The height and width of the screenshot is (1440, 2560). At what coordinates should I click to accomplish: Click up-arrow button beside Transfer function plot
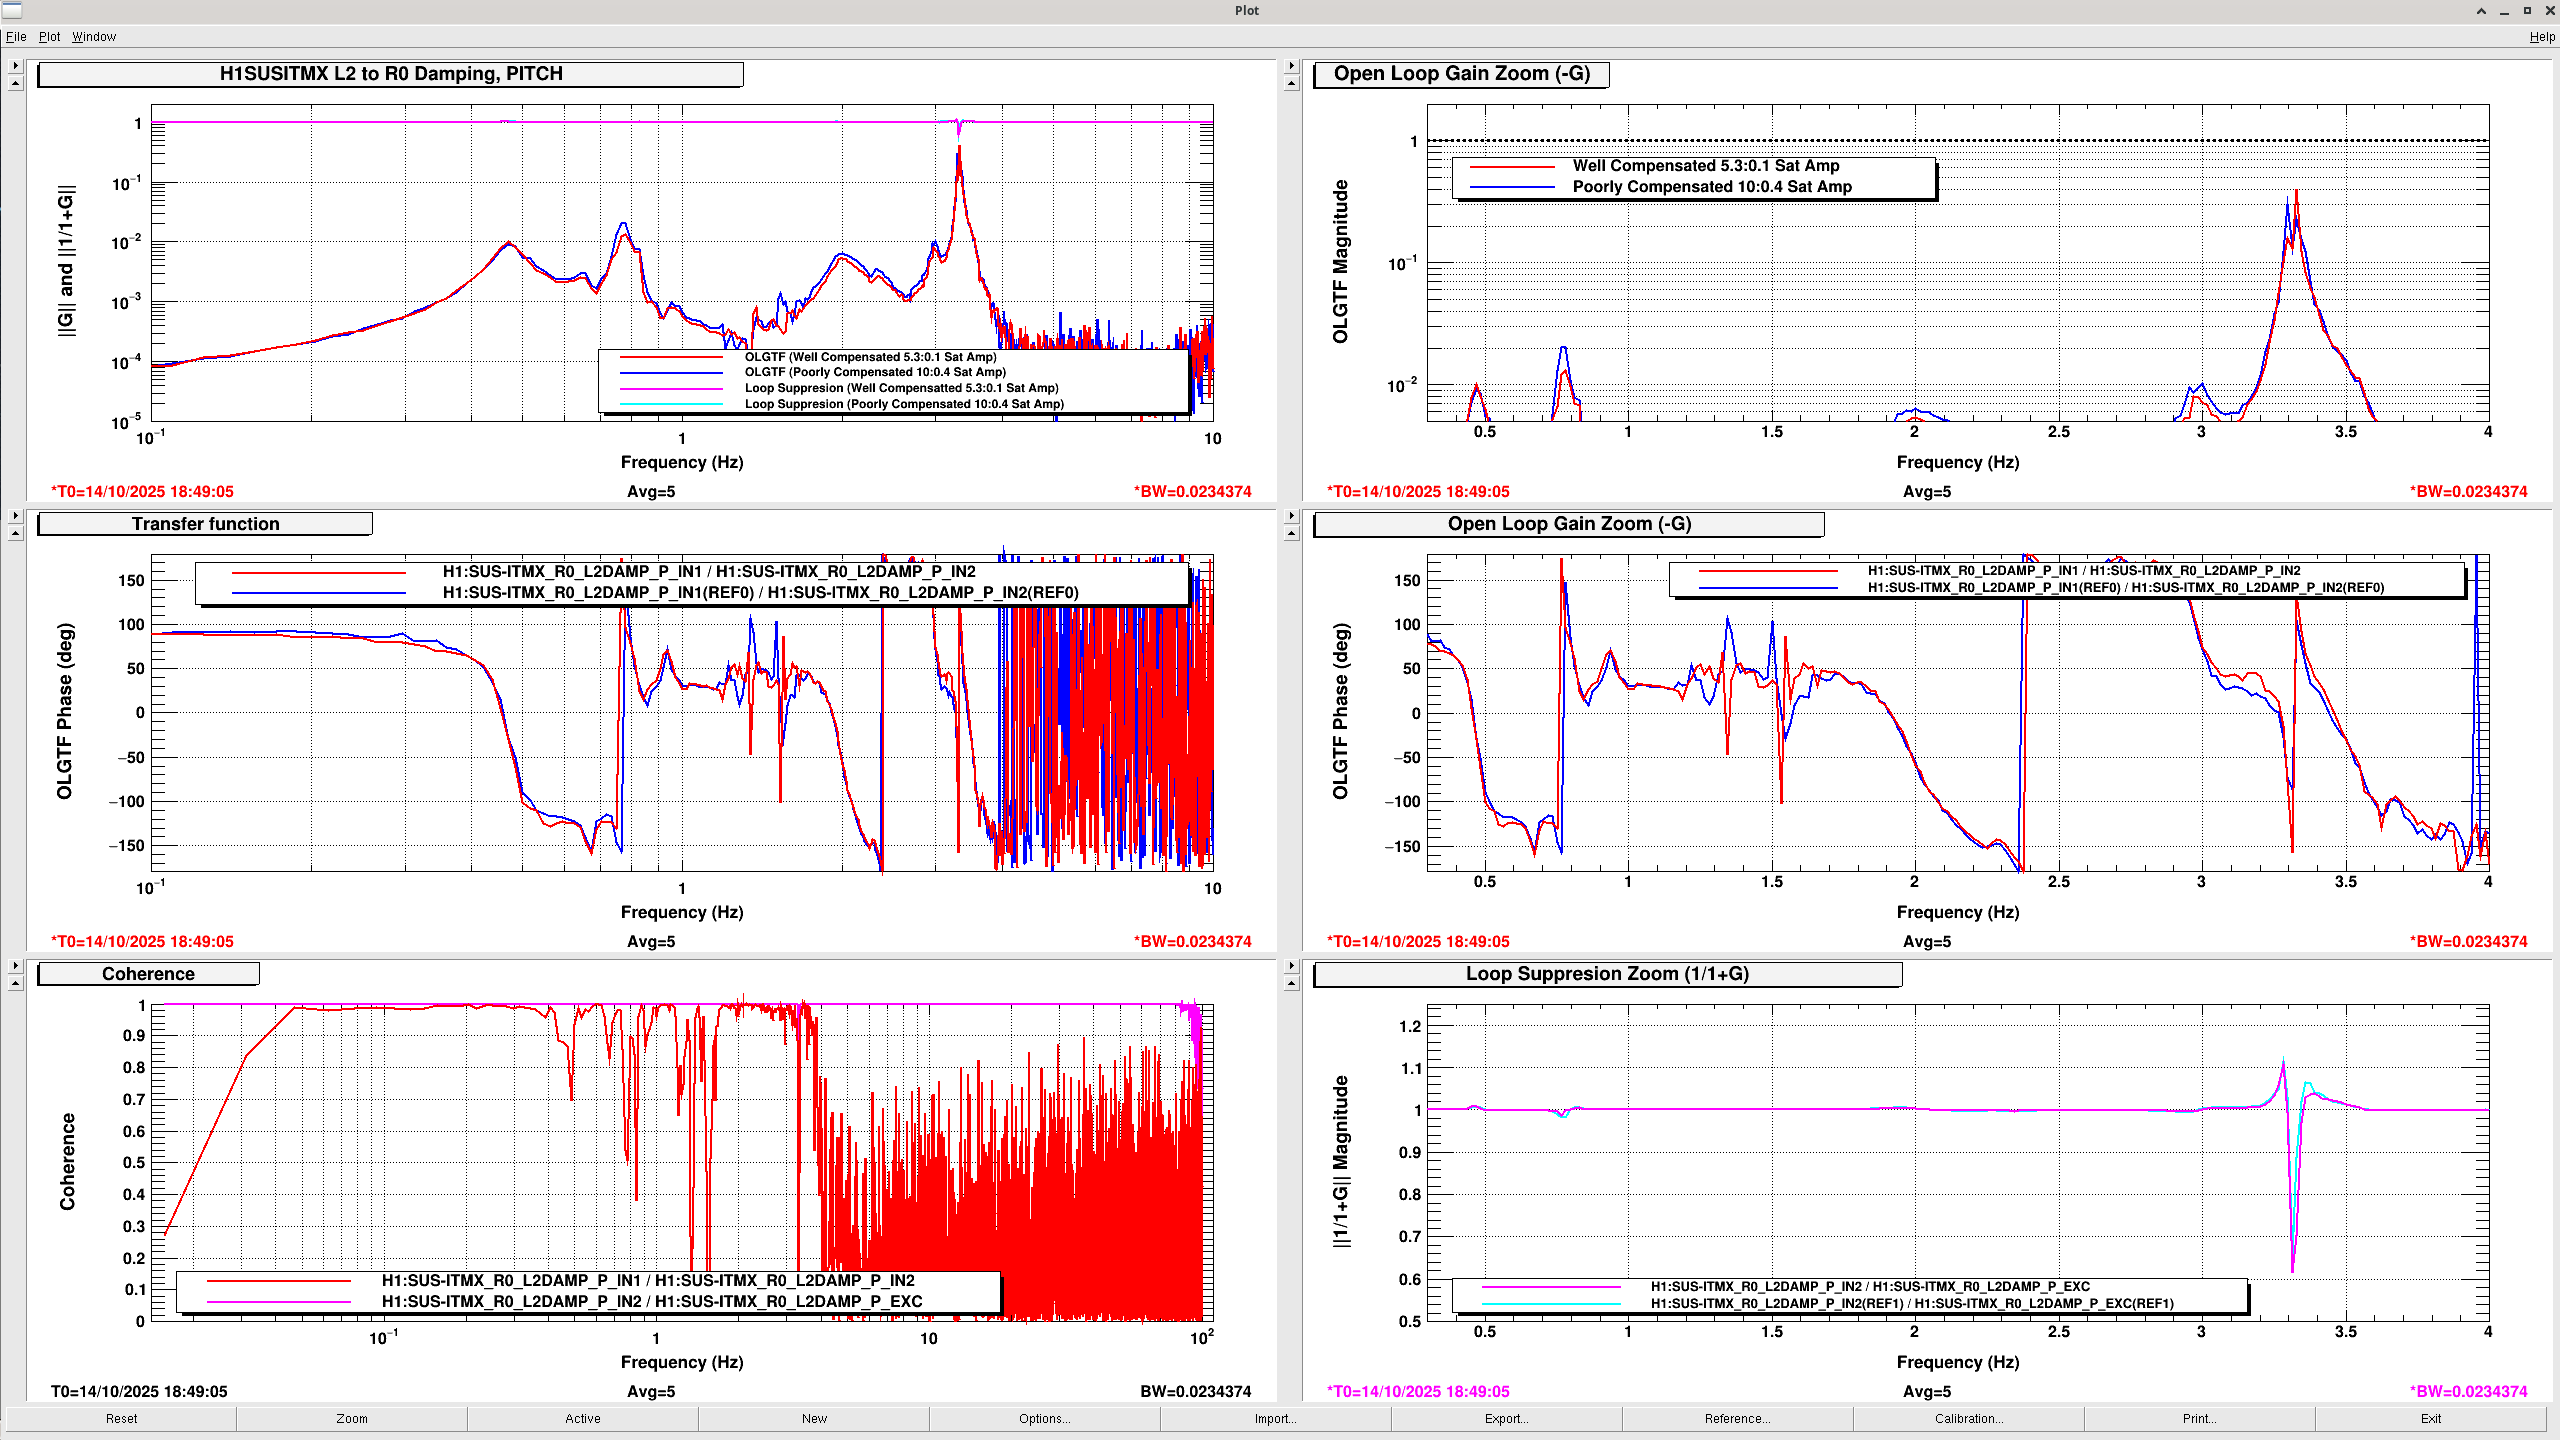(15, 534)
